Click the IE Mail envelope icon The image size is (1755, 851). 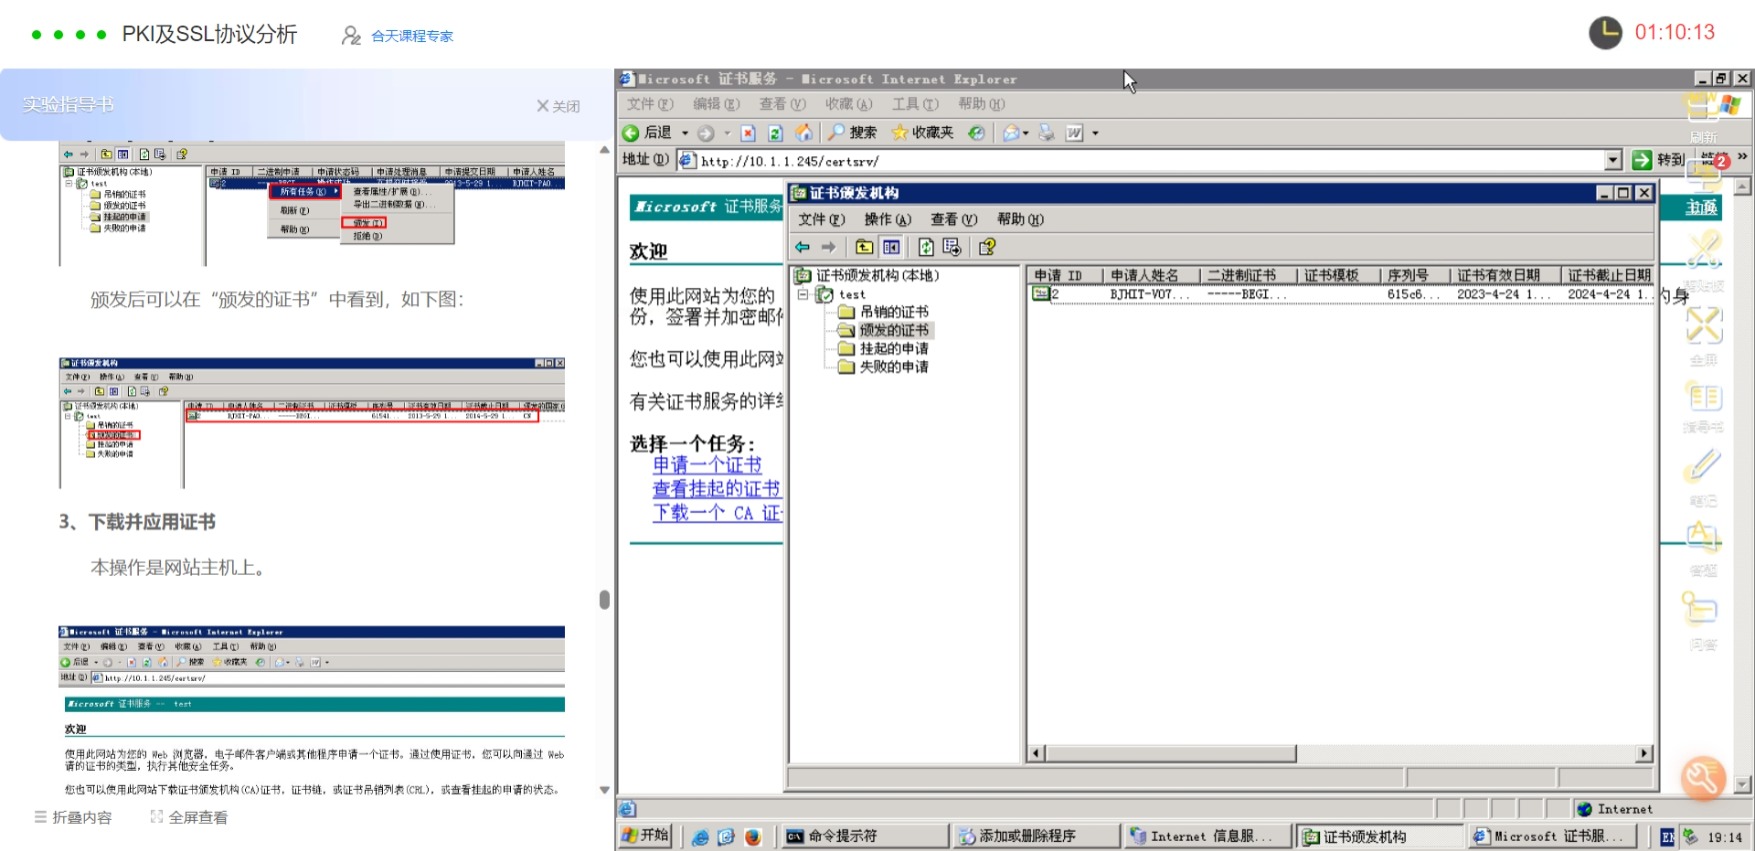point(1011,133)
